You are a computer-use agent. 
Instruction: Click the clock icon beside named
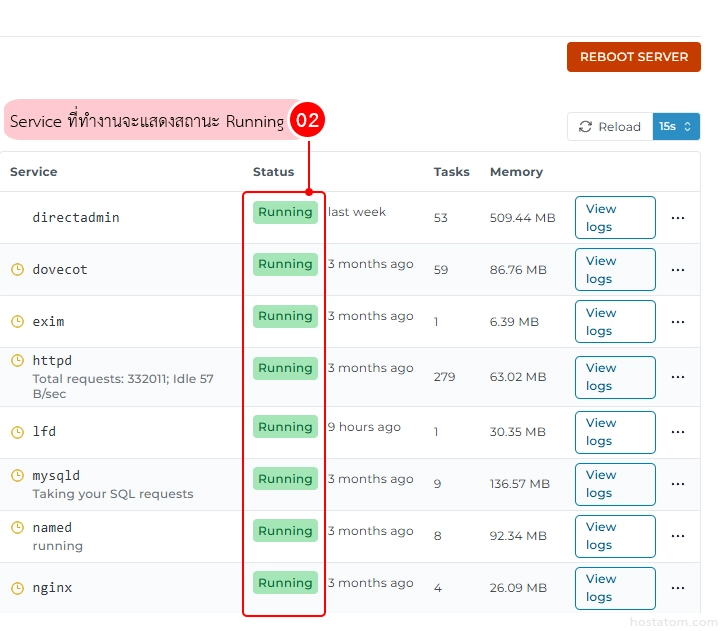click(x=17, y=527)
